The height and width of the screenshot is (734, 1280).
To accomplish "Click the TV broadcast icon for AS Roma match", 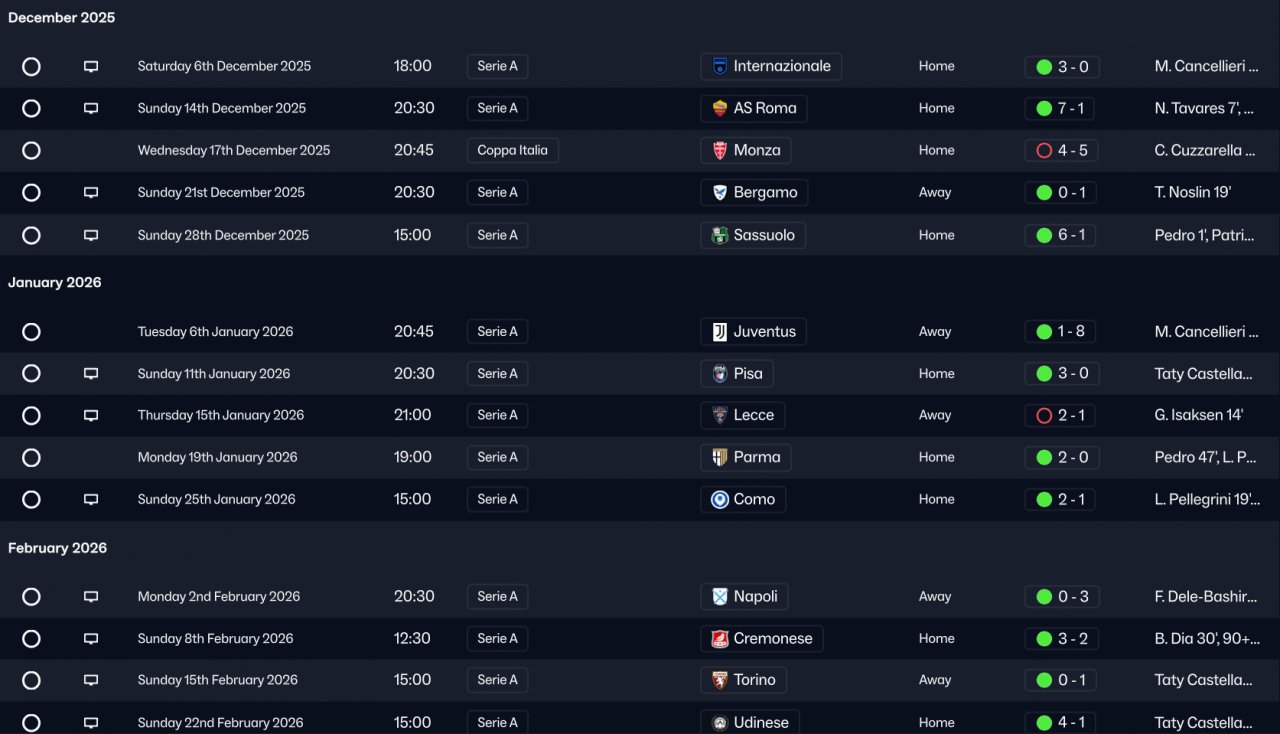I will 91,108.
